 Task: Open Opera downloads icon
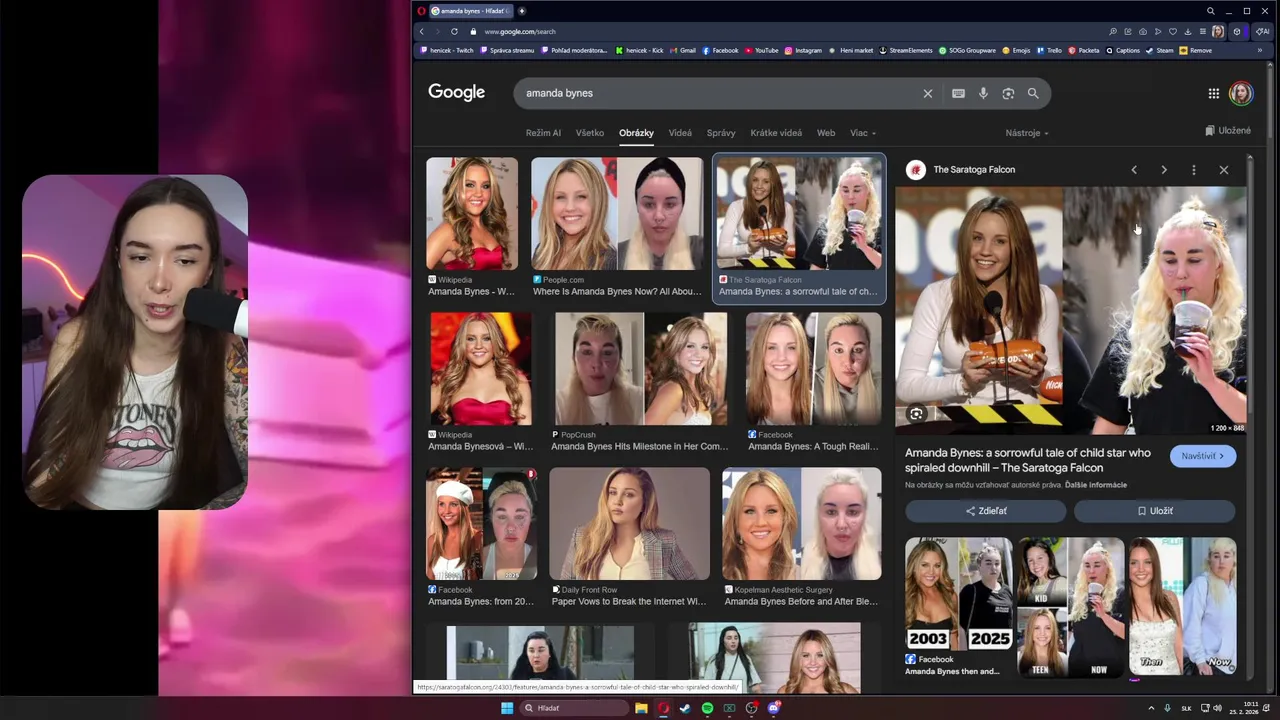[x=1188, y=31]
